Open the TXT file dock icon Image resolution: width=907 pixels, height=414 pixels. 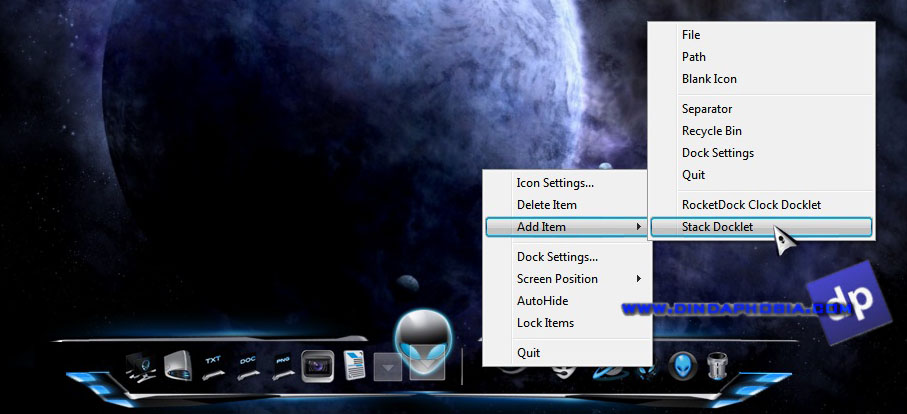(212, 368)
